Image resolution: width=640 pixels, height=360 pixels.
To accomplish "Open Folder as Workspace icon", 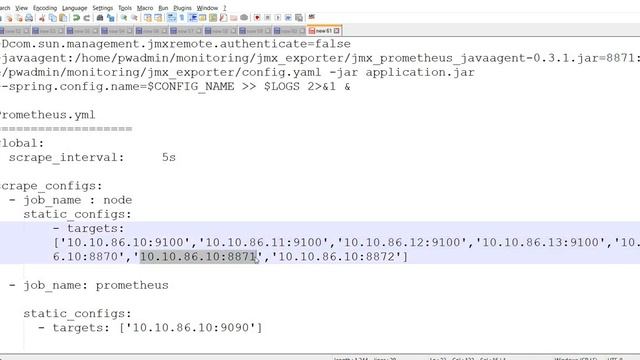I will [x=233, y=18].
